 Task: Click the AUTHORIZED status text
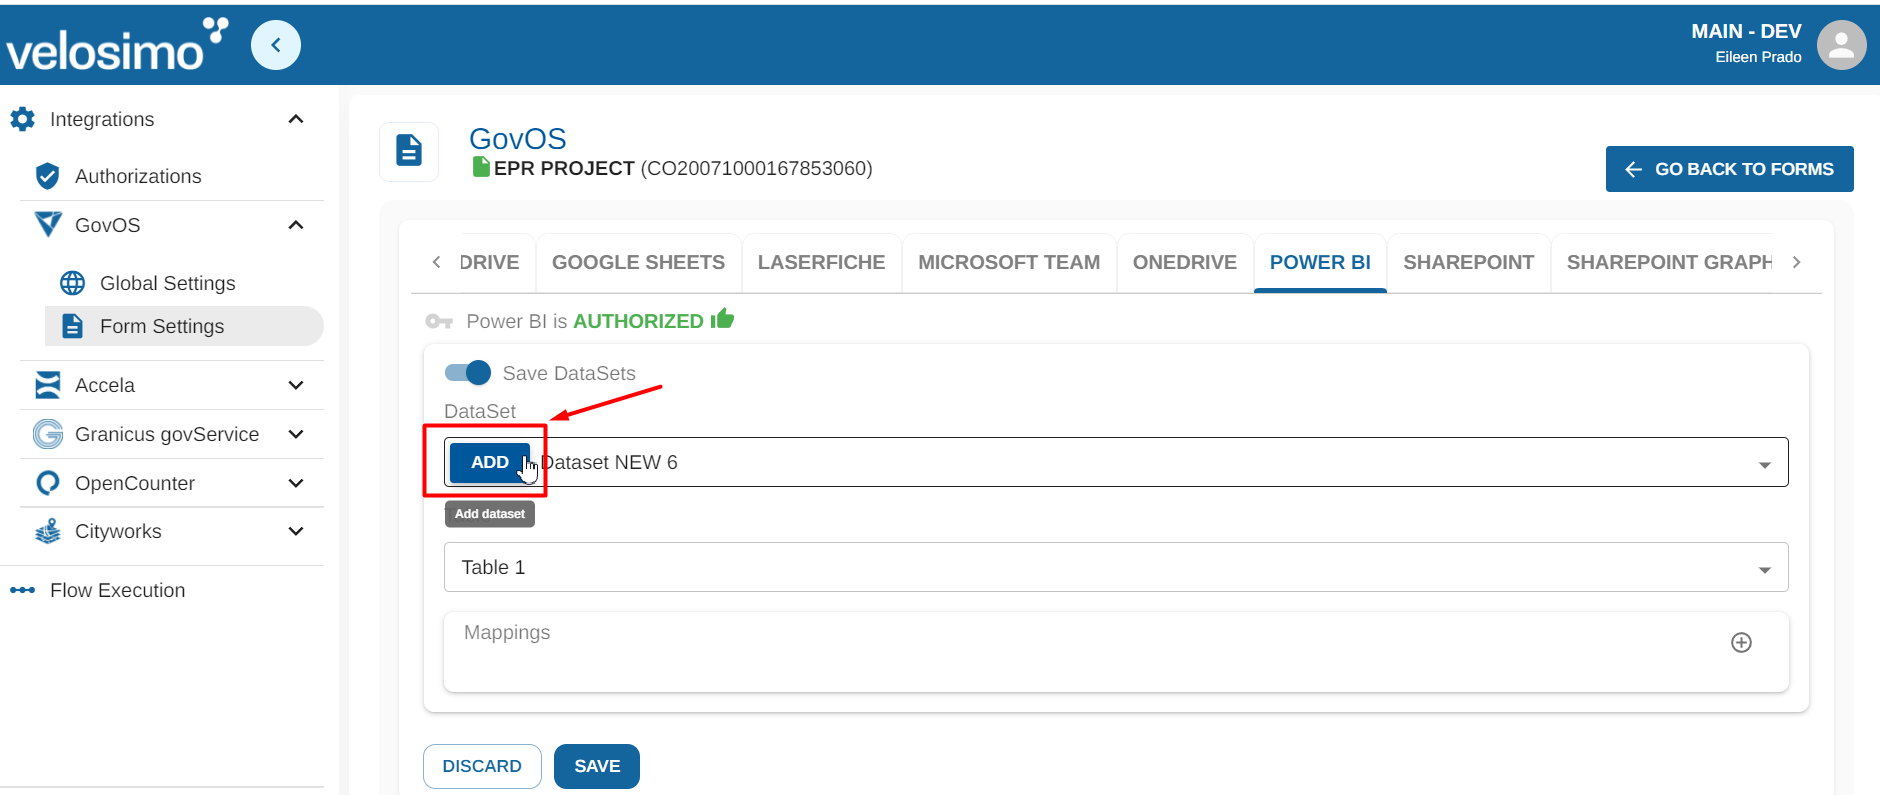coord(638,321)
